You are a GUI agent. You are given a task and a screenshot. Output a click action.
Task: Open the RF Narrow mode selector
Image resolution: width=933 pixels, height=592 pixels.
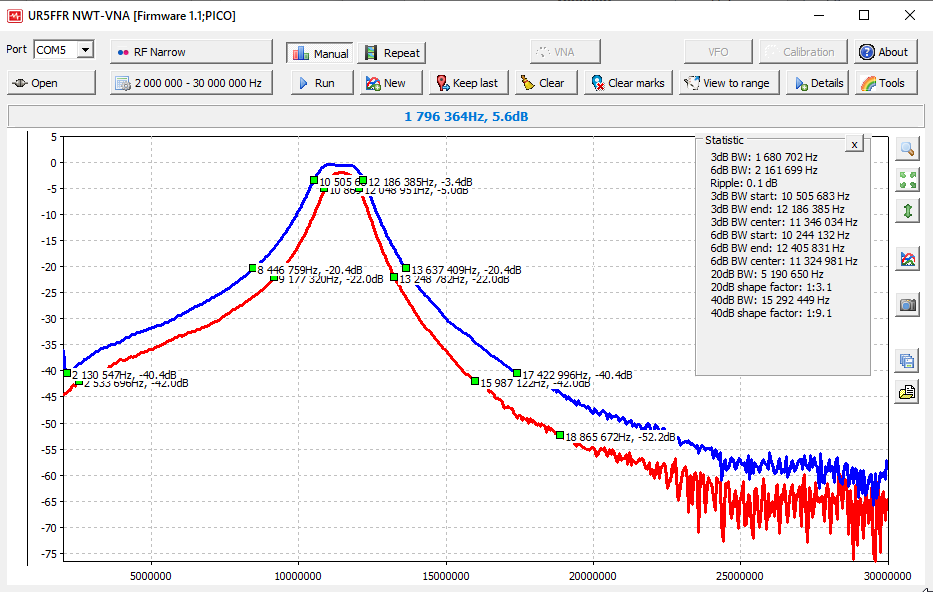[x=191, y=52]
